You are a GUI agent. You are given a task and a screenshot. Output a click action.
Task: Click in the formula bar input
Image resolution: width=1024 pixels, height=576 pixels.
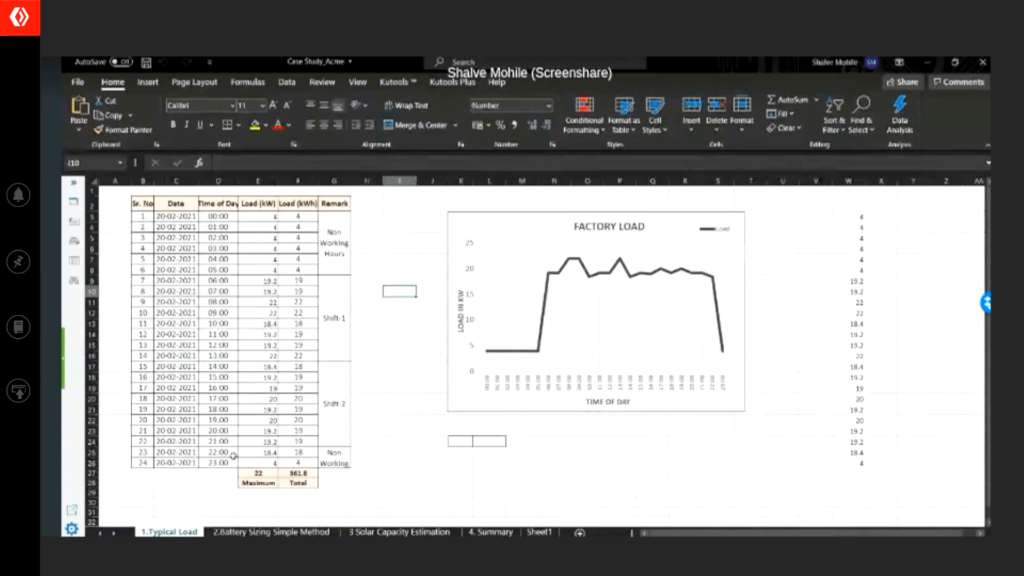598,163
